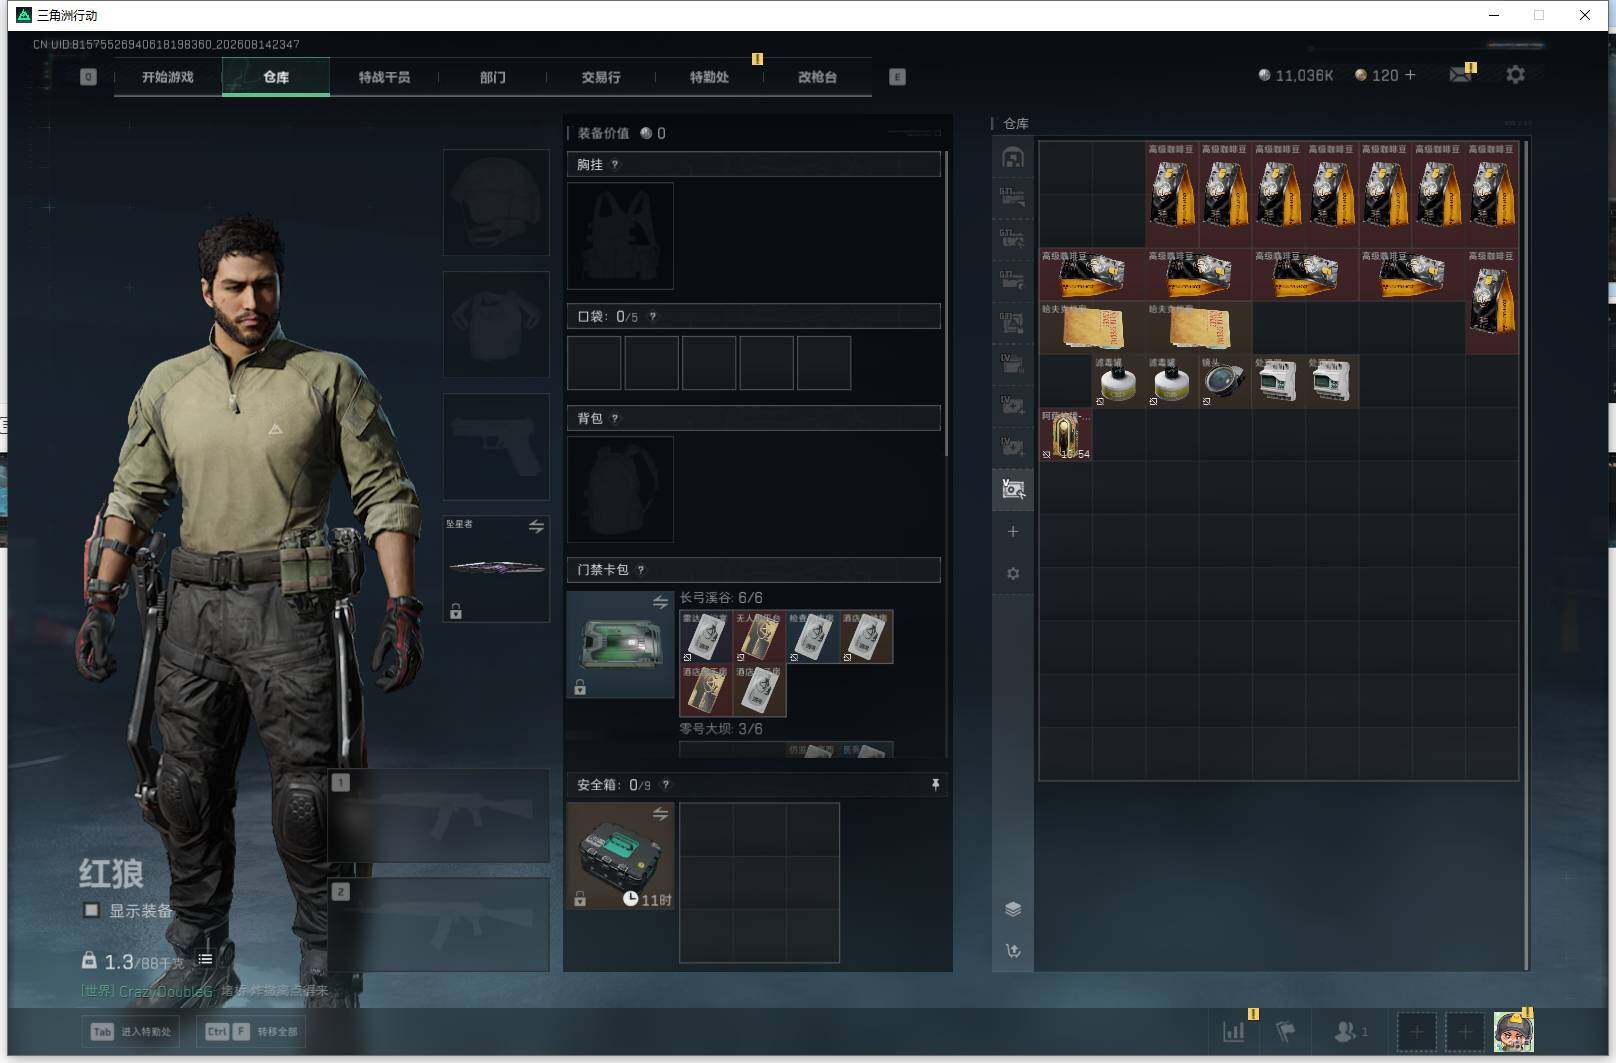Click the helmet equipment slot
The image size is (1616, 1063).
[x=496, y=202]
